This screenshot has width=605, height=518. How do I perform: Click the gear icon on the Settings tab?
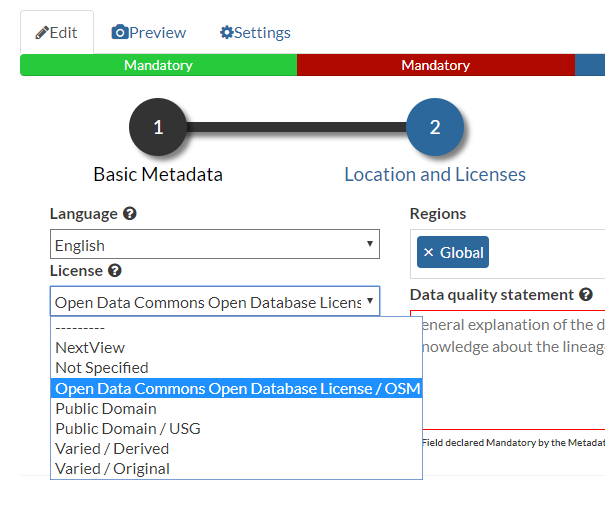point(226,32)
